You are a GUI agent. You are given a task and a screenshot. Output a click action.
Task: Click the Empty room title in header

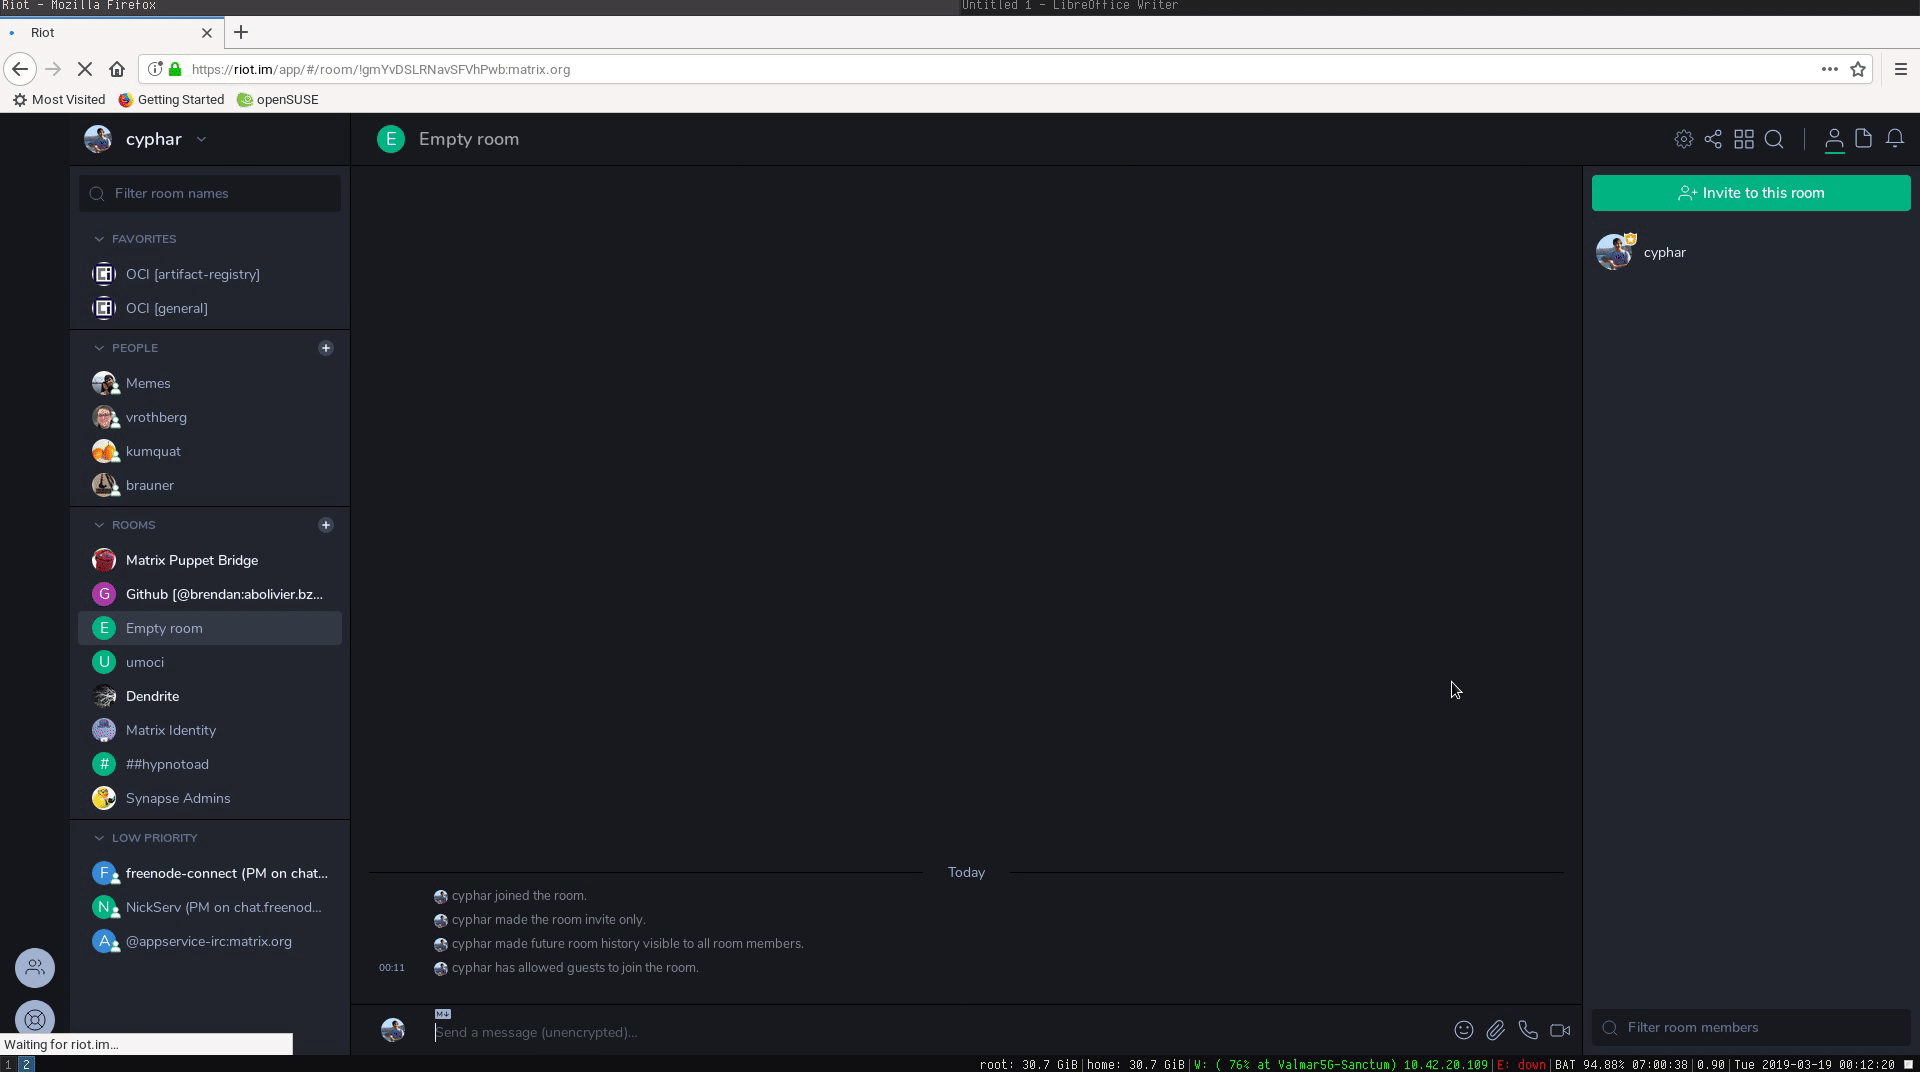(468, 139)
